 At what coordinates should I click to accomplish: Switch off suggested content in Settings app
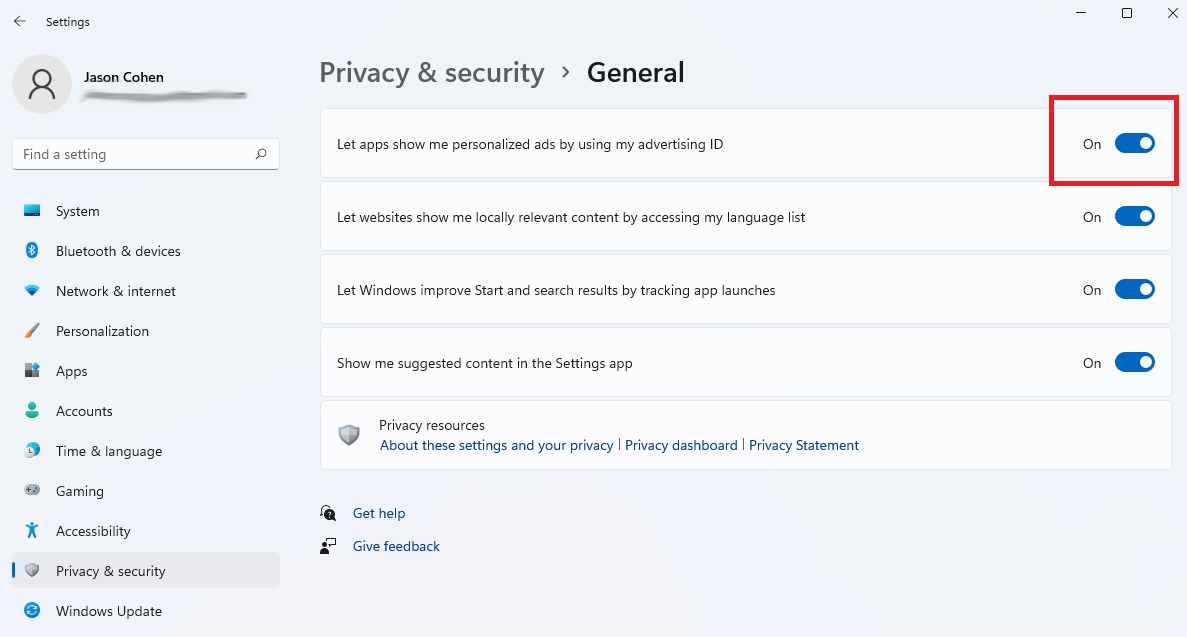point(1134,363)
